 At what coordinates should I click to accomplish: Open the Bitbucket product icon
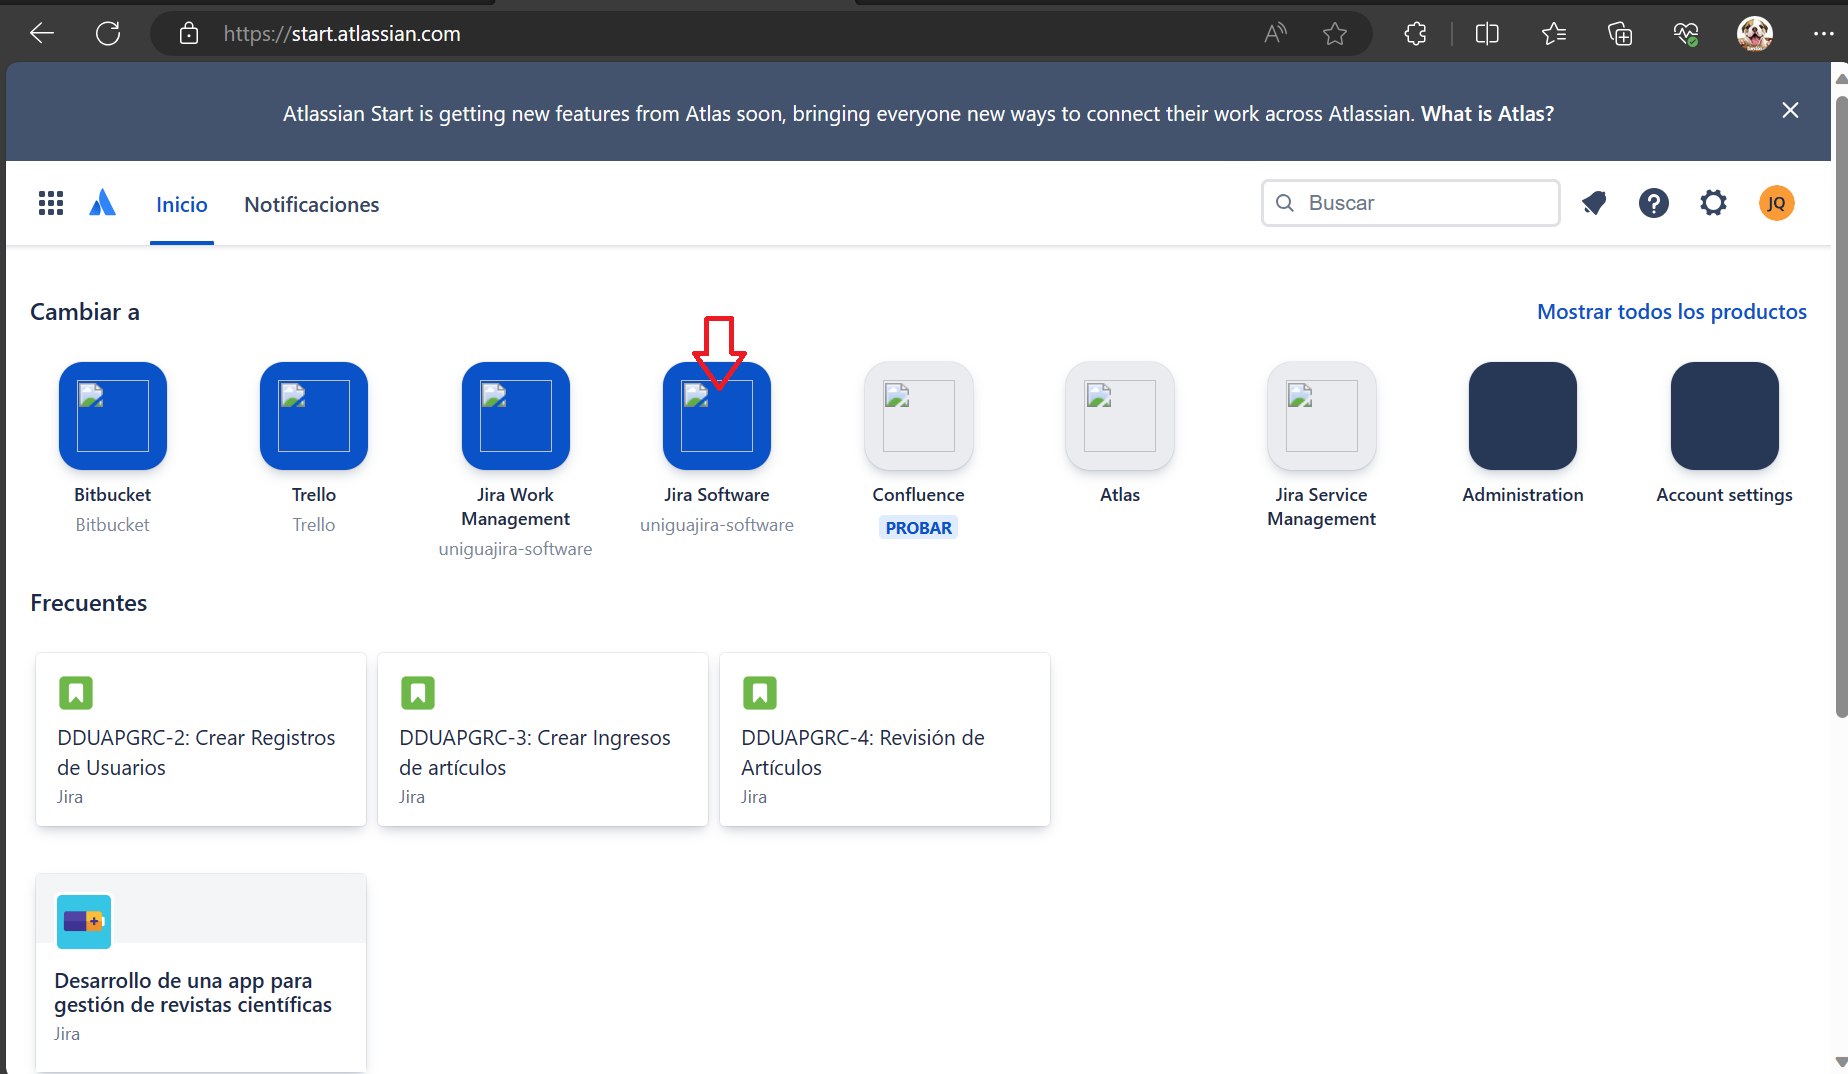(113, 416)
